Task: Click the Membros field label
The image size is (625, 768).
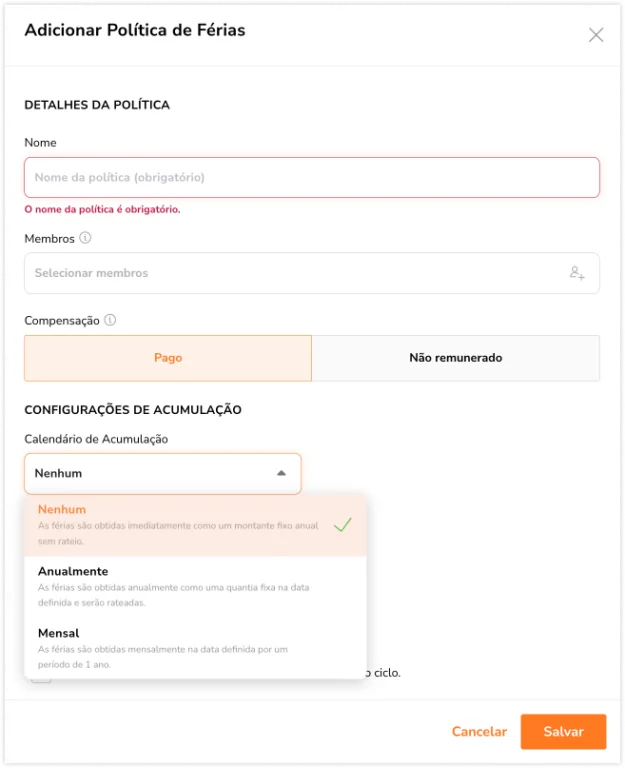Action: (49, 239)
